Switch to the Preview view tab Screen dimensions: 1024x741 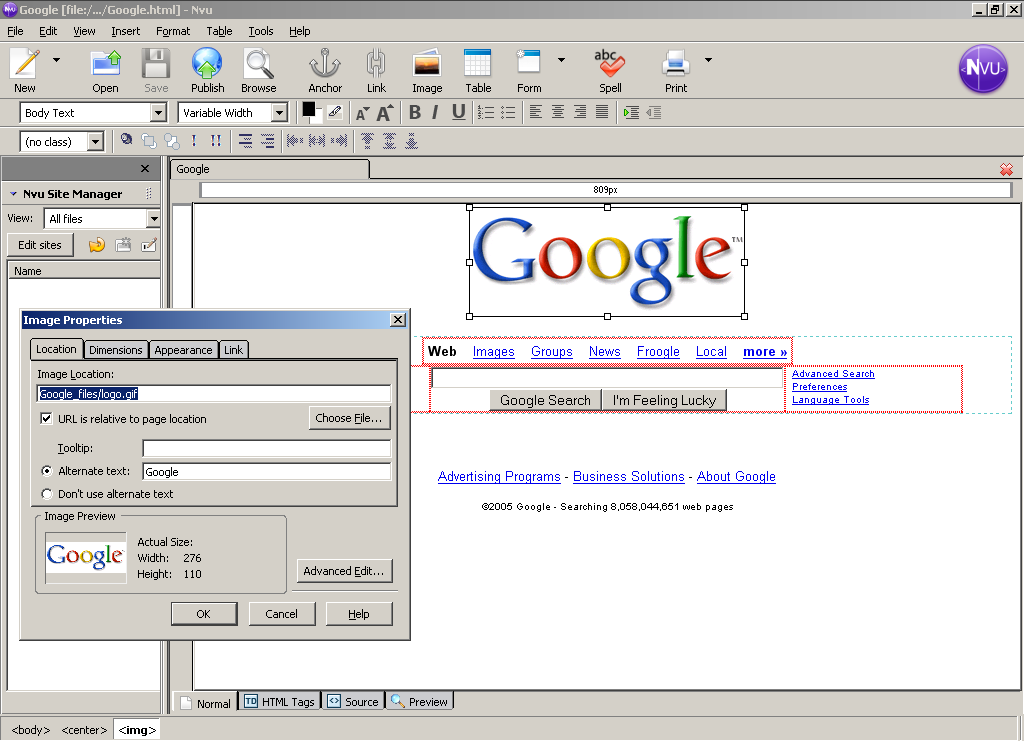tap(419, 701)
